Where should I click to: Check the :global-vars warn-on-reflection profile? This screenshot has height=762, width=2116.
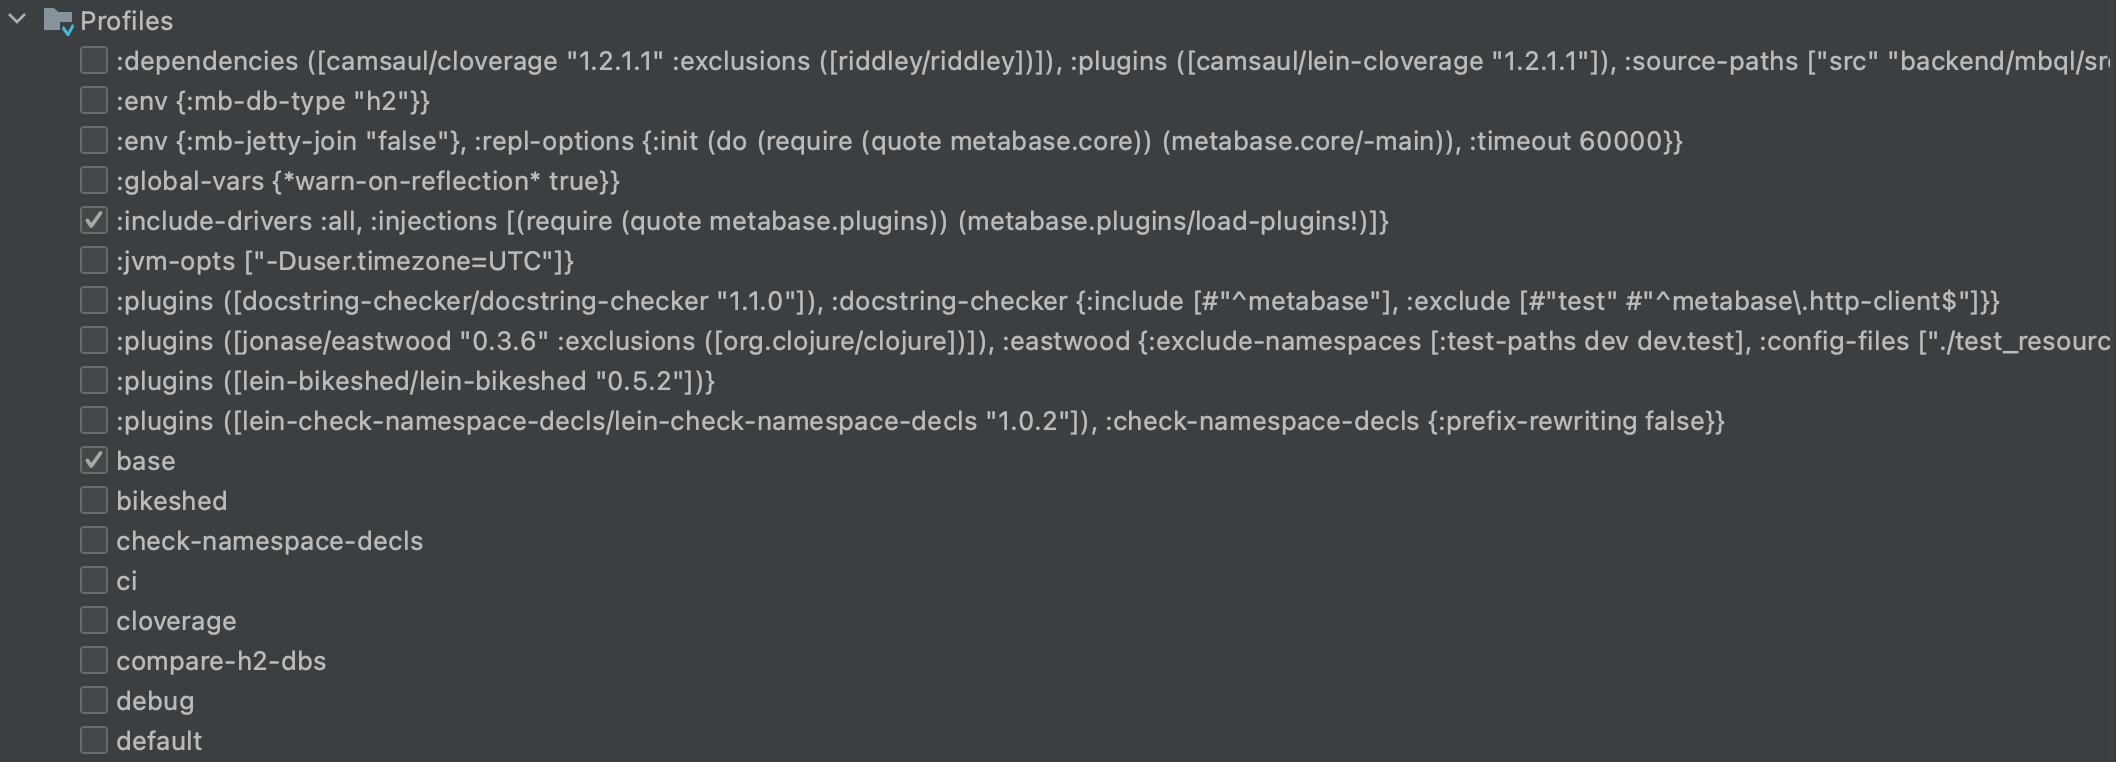click(93, 180)
